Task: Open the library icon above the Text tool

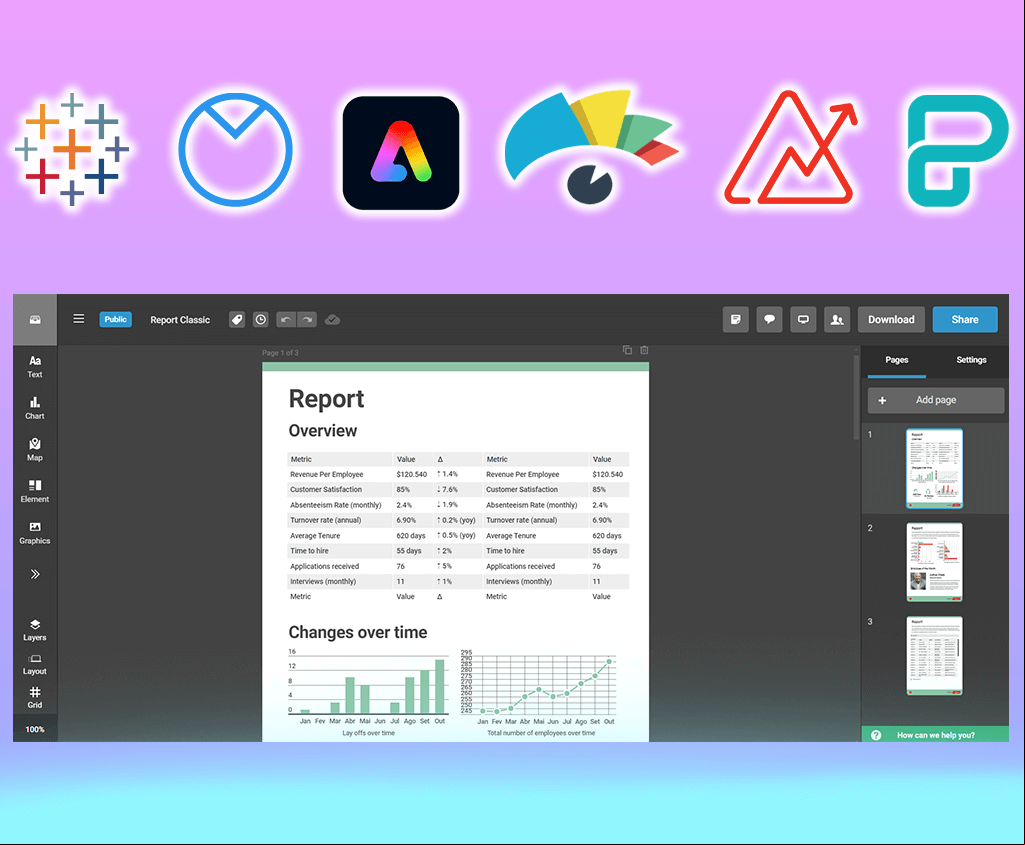Action: coord(35,320)
